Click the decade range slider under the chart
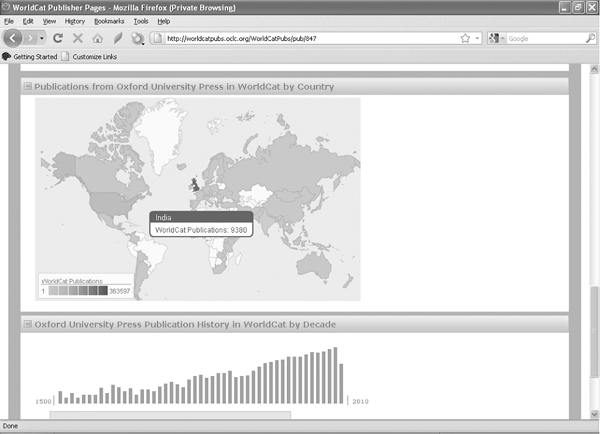The width and height of the screenshot is (600, 434). click(170, 414)
